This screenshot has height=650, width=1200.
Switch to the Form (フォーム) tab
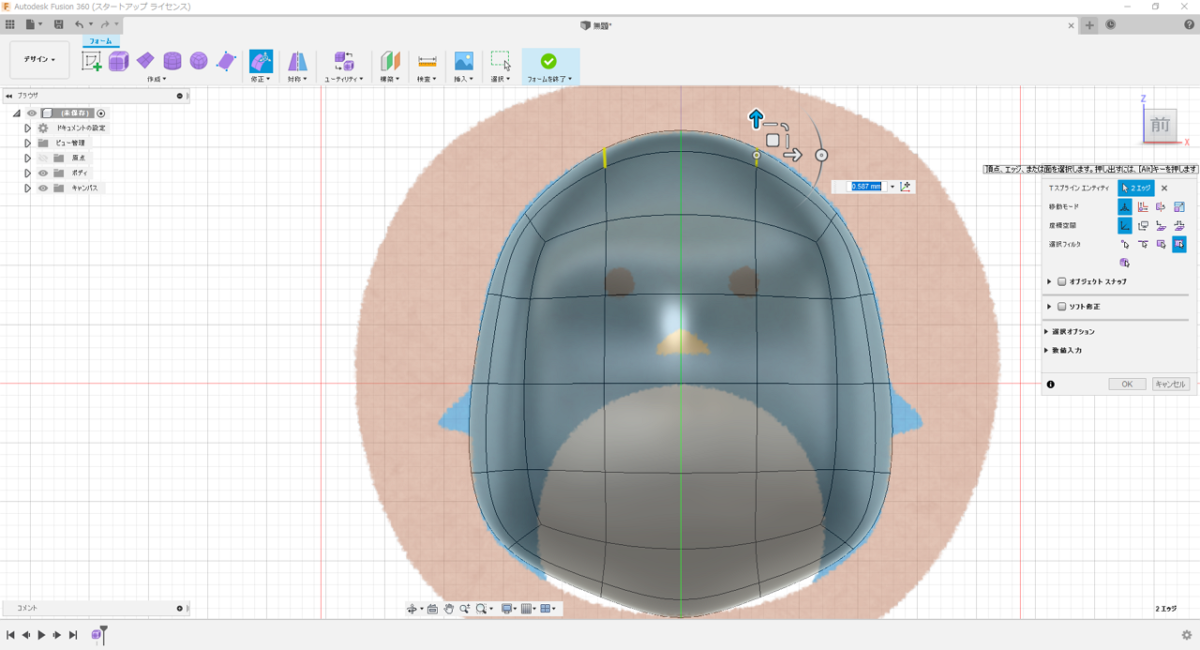pyautogui.click(x=101, y=41)
